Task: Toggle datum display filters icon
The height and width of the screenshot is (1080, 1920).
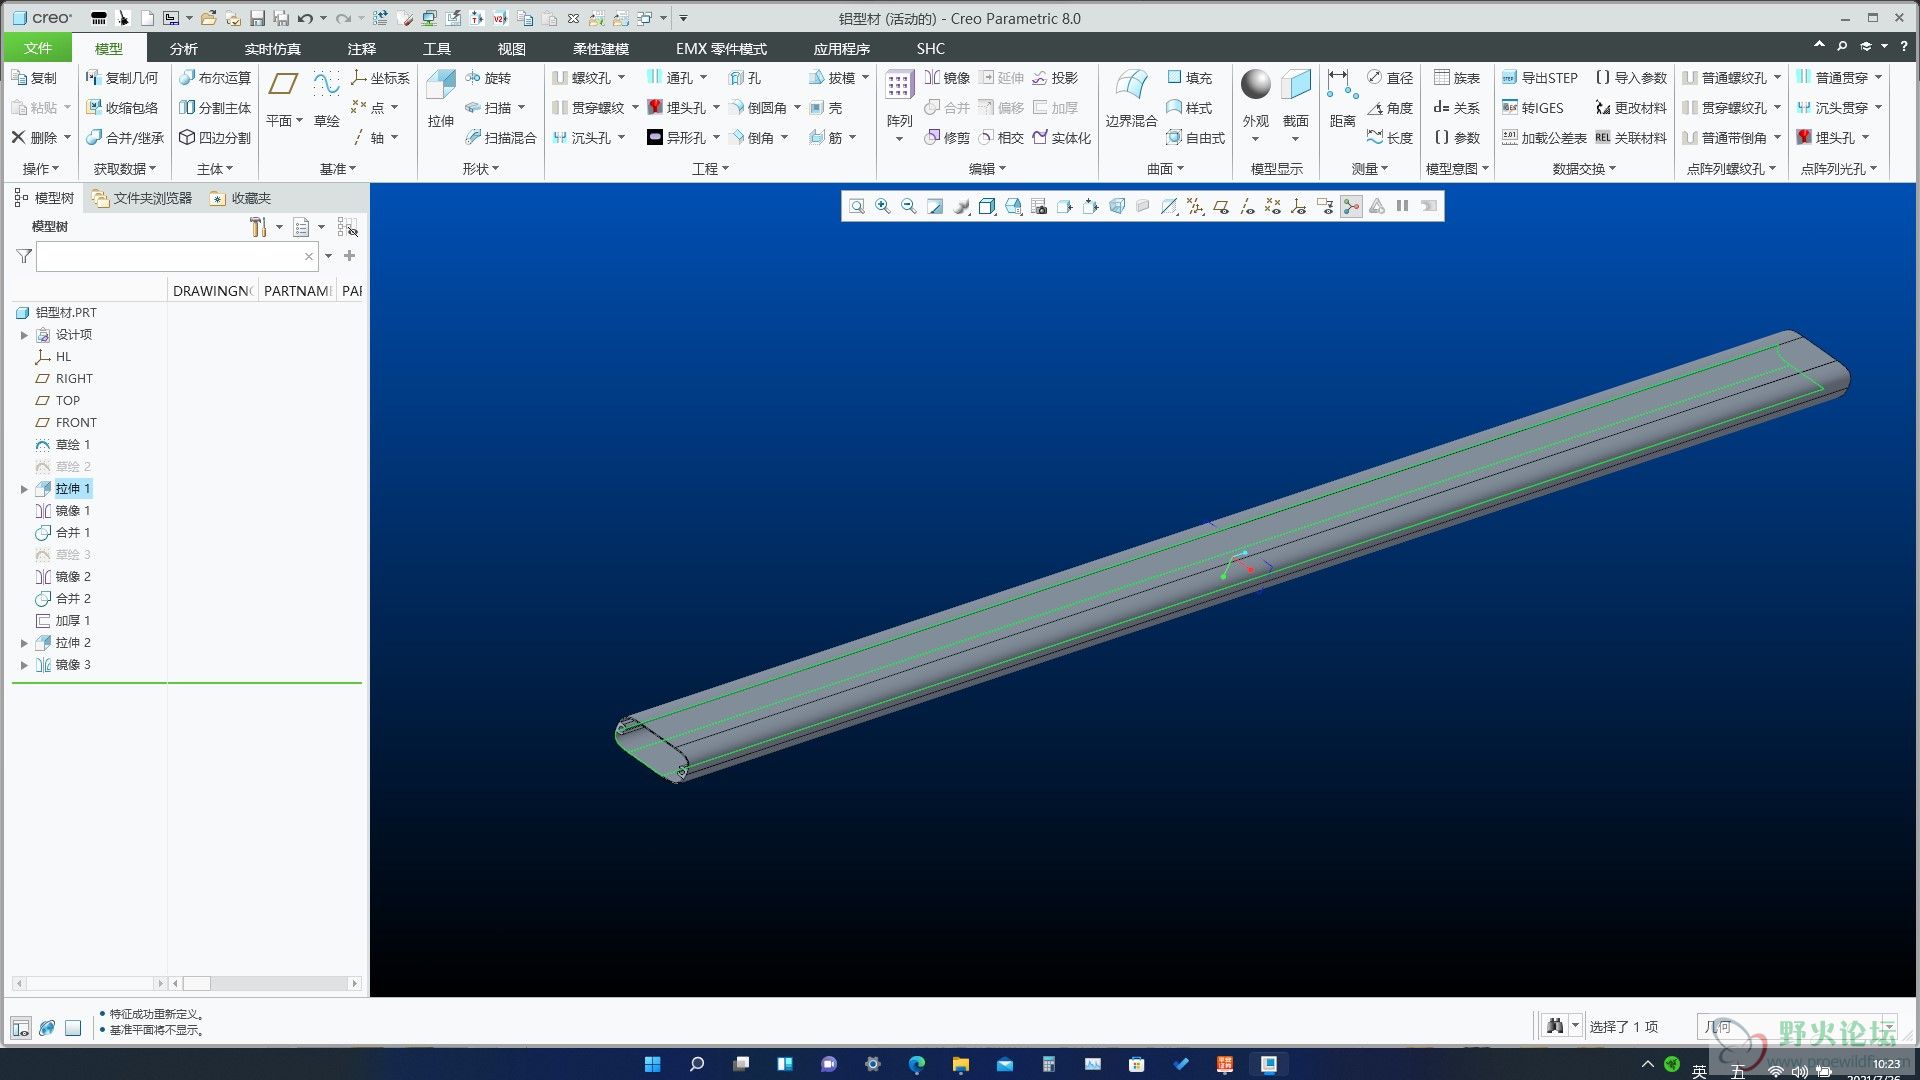Action: 1195,207
